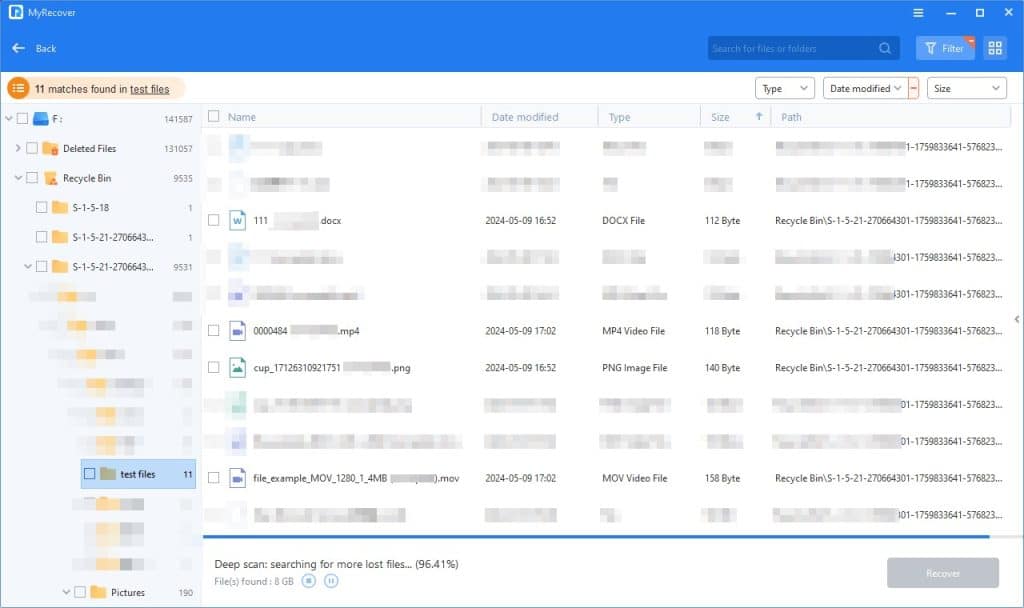This screenshot has height=608, width=1024.
Task: Click the Deleted Files folder icon
Action: [x=50, y=149]
